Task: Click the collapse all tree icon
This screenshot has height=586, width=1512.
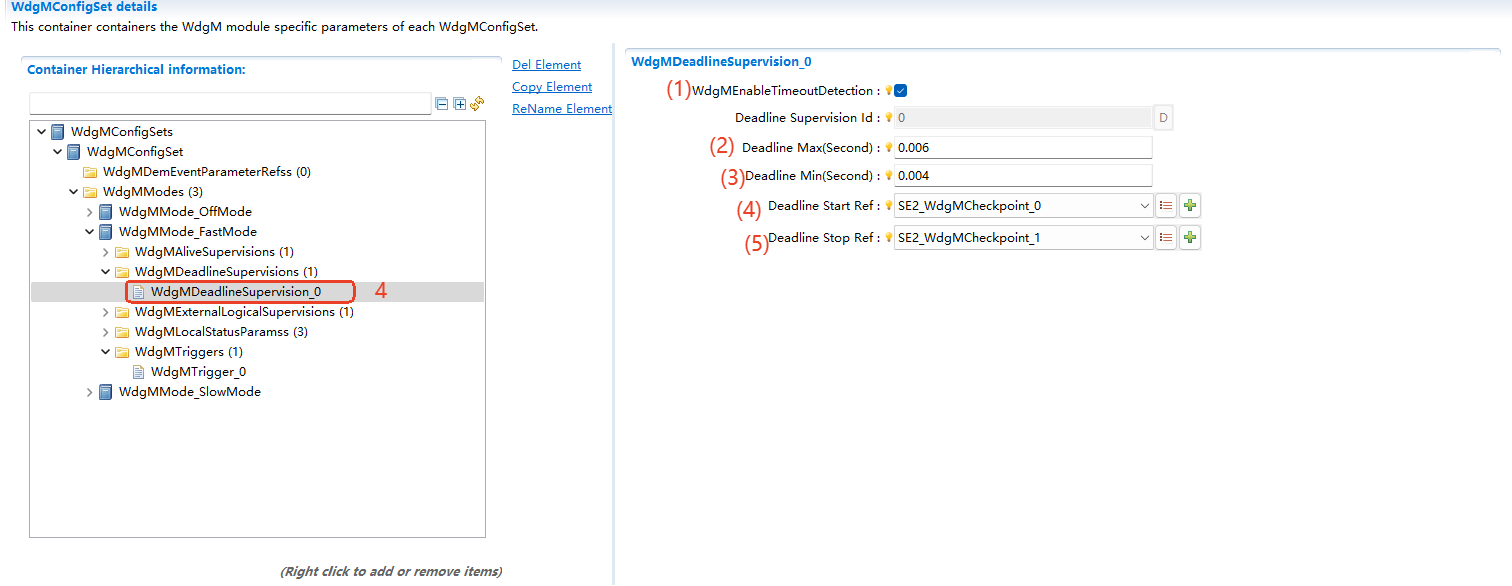Action: click(441, 104)
